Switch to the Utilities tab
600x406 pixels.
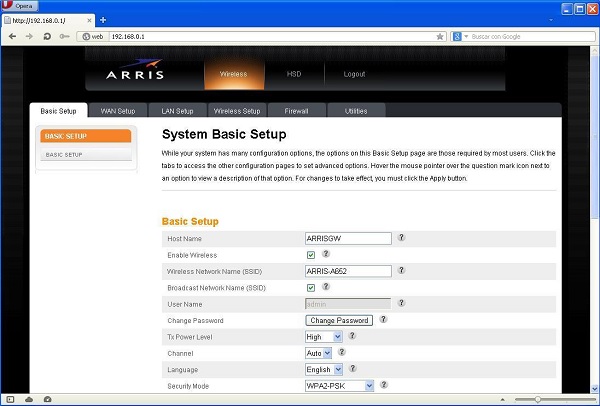pos(356,111)
